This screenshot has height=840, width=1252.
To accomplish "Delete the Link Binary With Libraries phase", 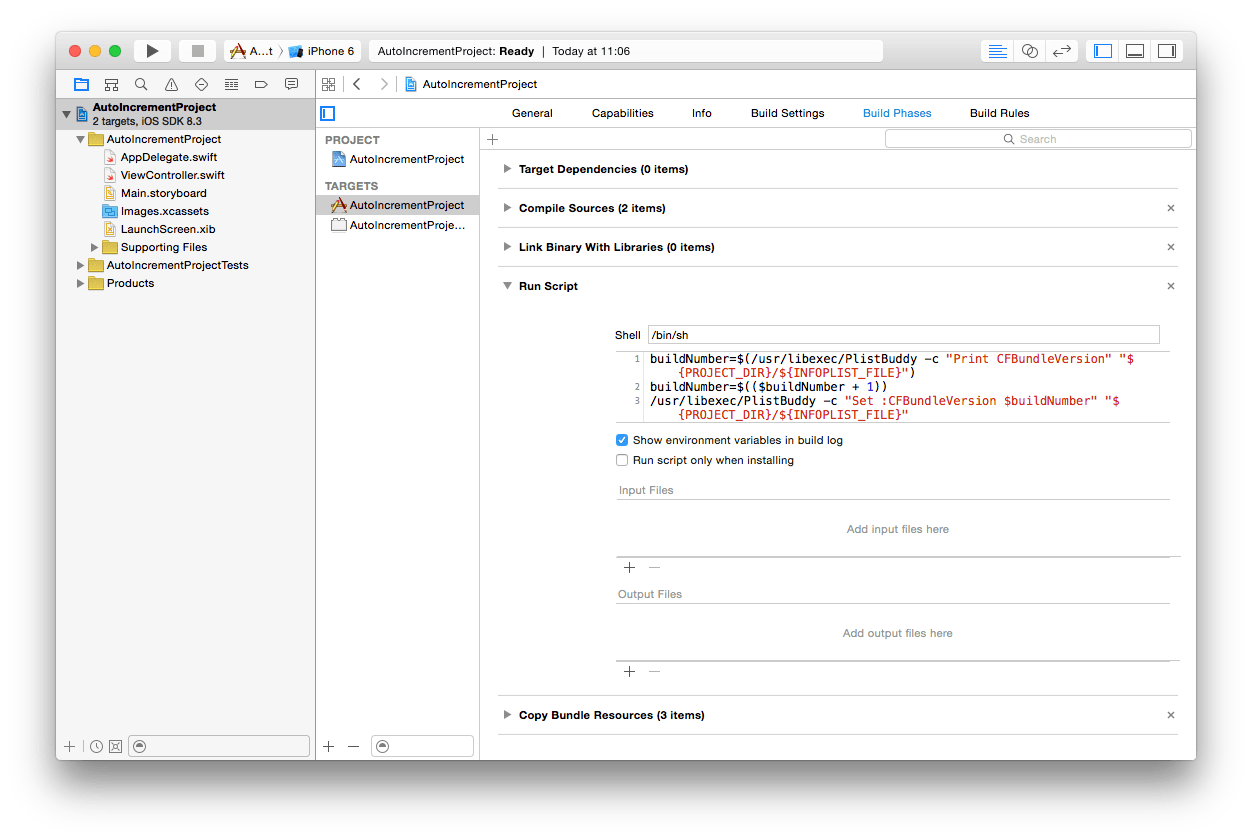I will point(1171,247).
